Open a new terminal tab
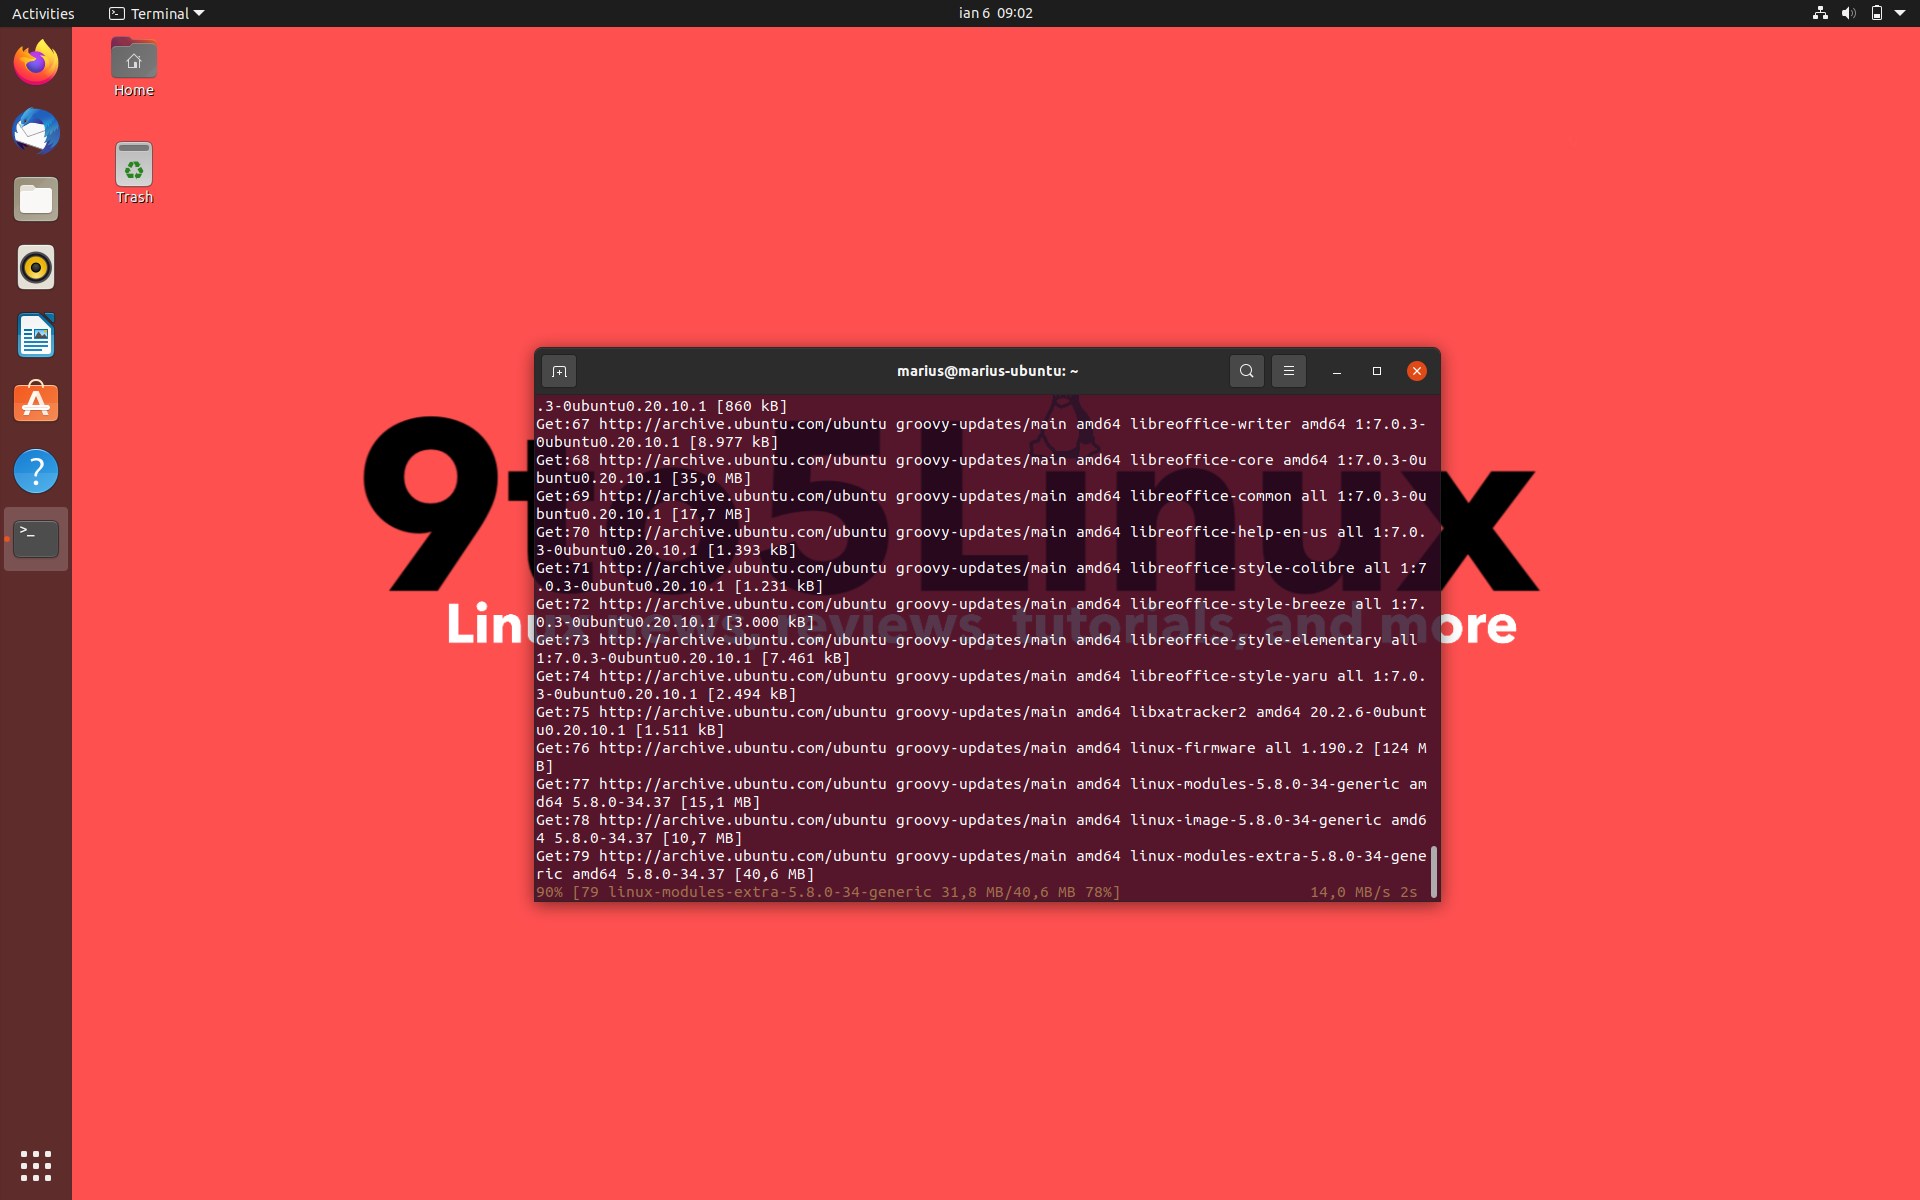Screen dimensions: 1920x1200 (558, 370)
